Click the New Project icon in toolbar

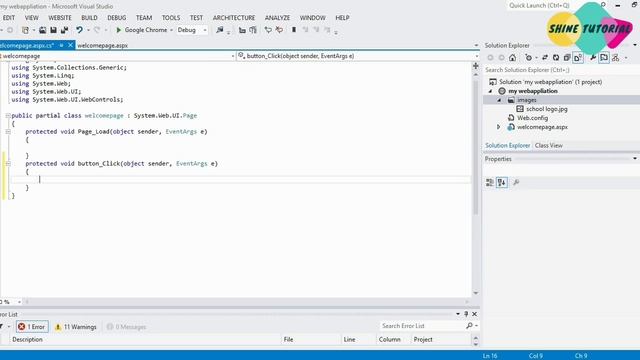[x=25, y=30]
